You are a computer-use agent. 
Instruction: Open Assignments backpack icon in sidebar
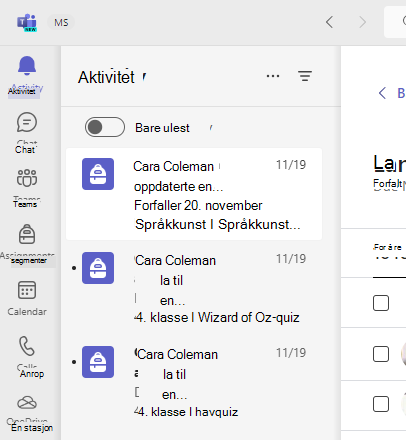(x=27, y=234)
